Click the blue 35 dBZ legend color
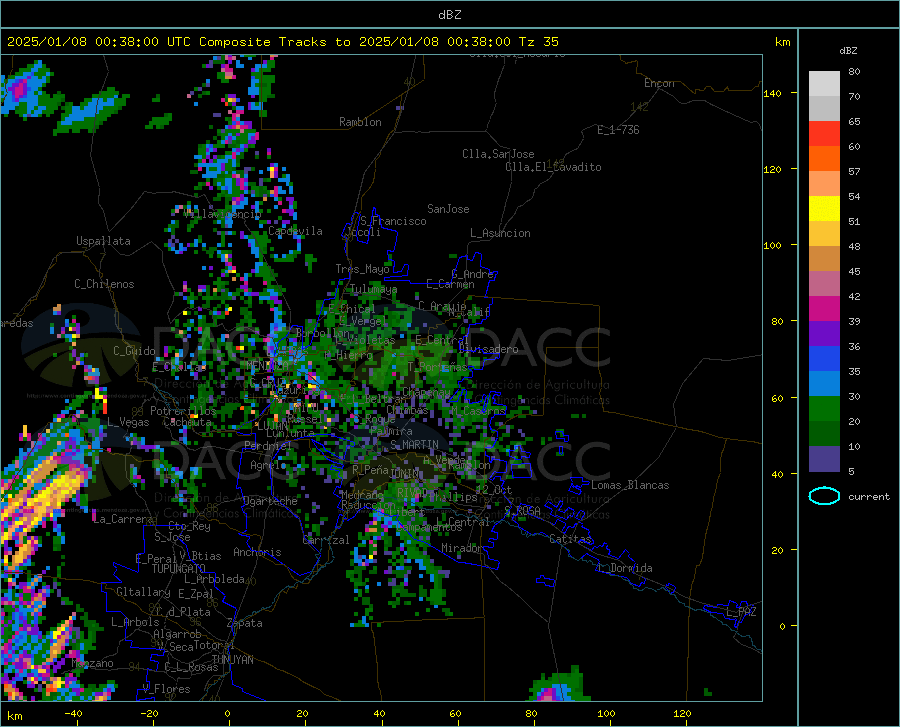Viewport: 900px width, 727px height. click(x=824, y=359)
